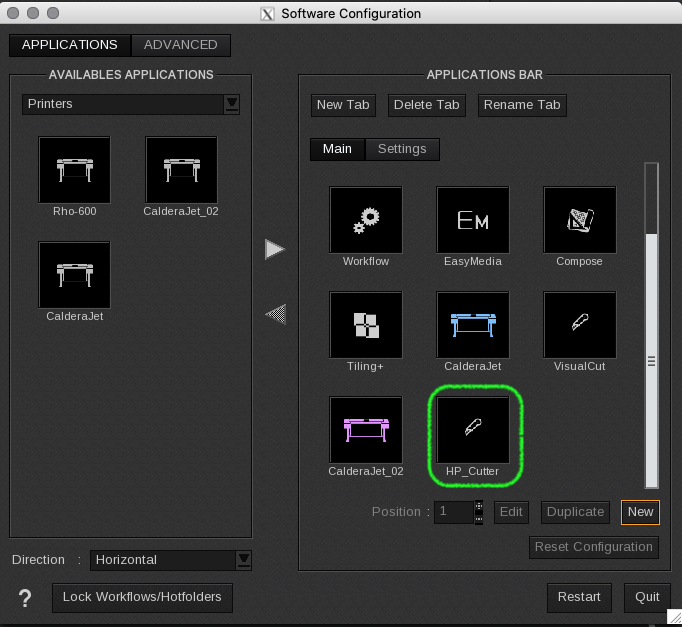The image size is (682, 627).
Task: Select the pink CalderaJet_02 icon in the Applications Bar
Action: click(366, 430)
